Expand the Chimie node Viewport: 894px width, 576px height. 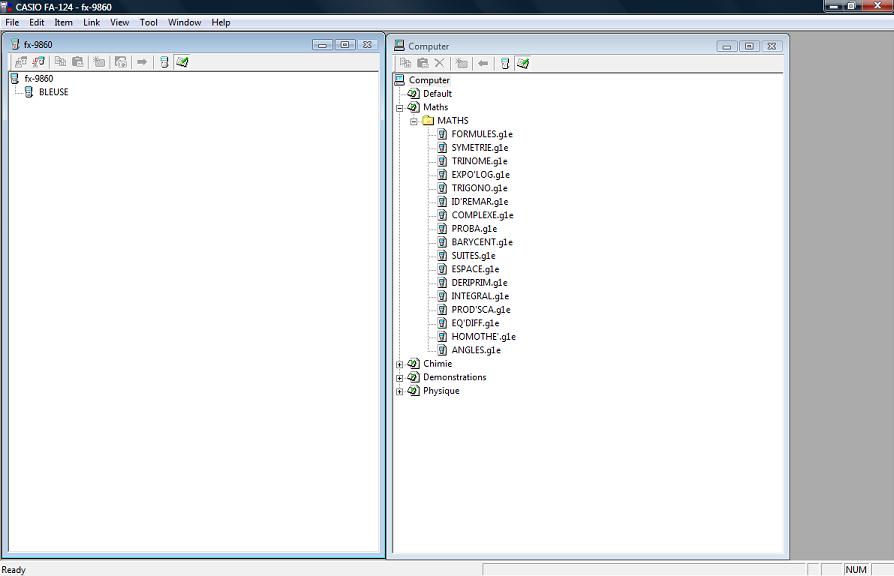400,364
